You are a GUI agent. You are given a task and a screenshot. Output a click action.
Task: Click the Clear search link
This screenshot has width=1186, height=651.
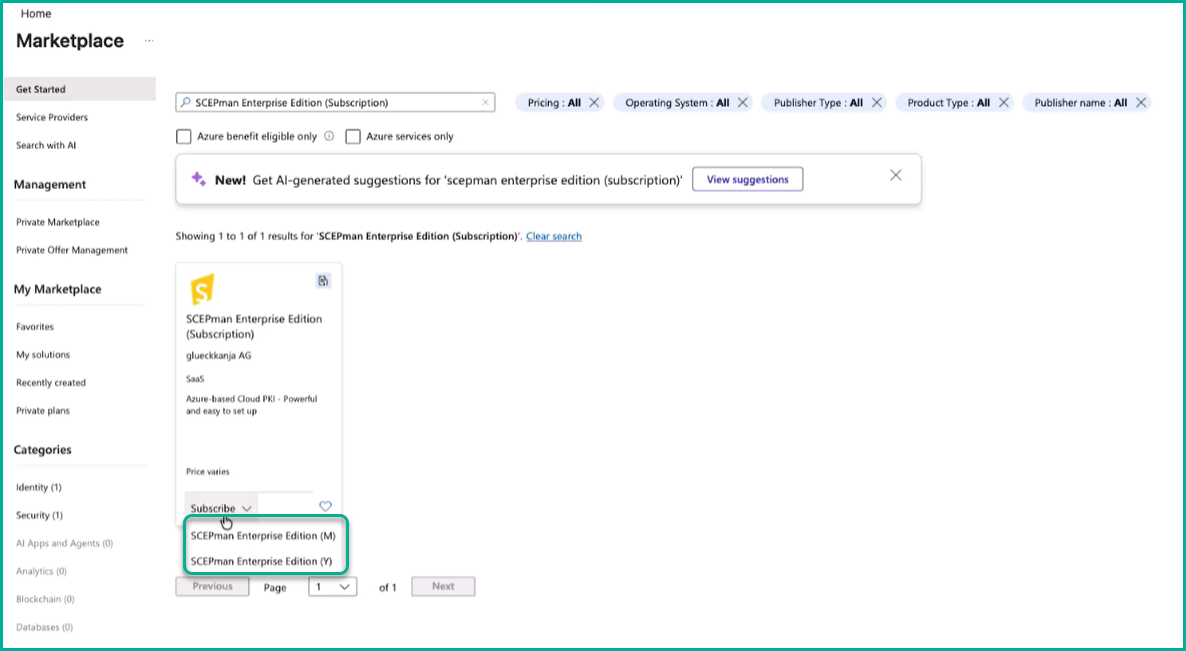coord(553,236)
